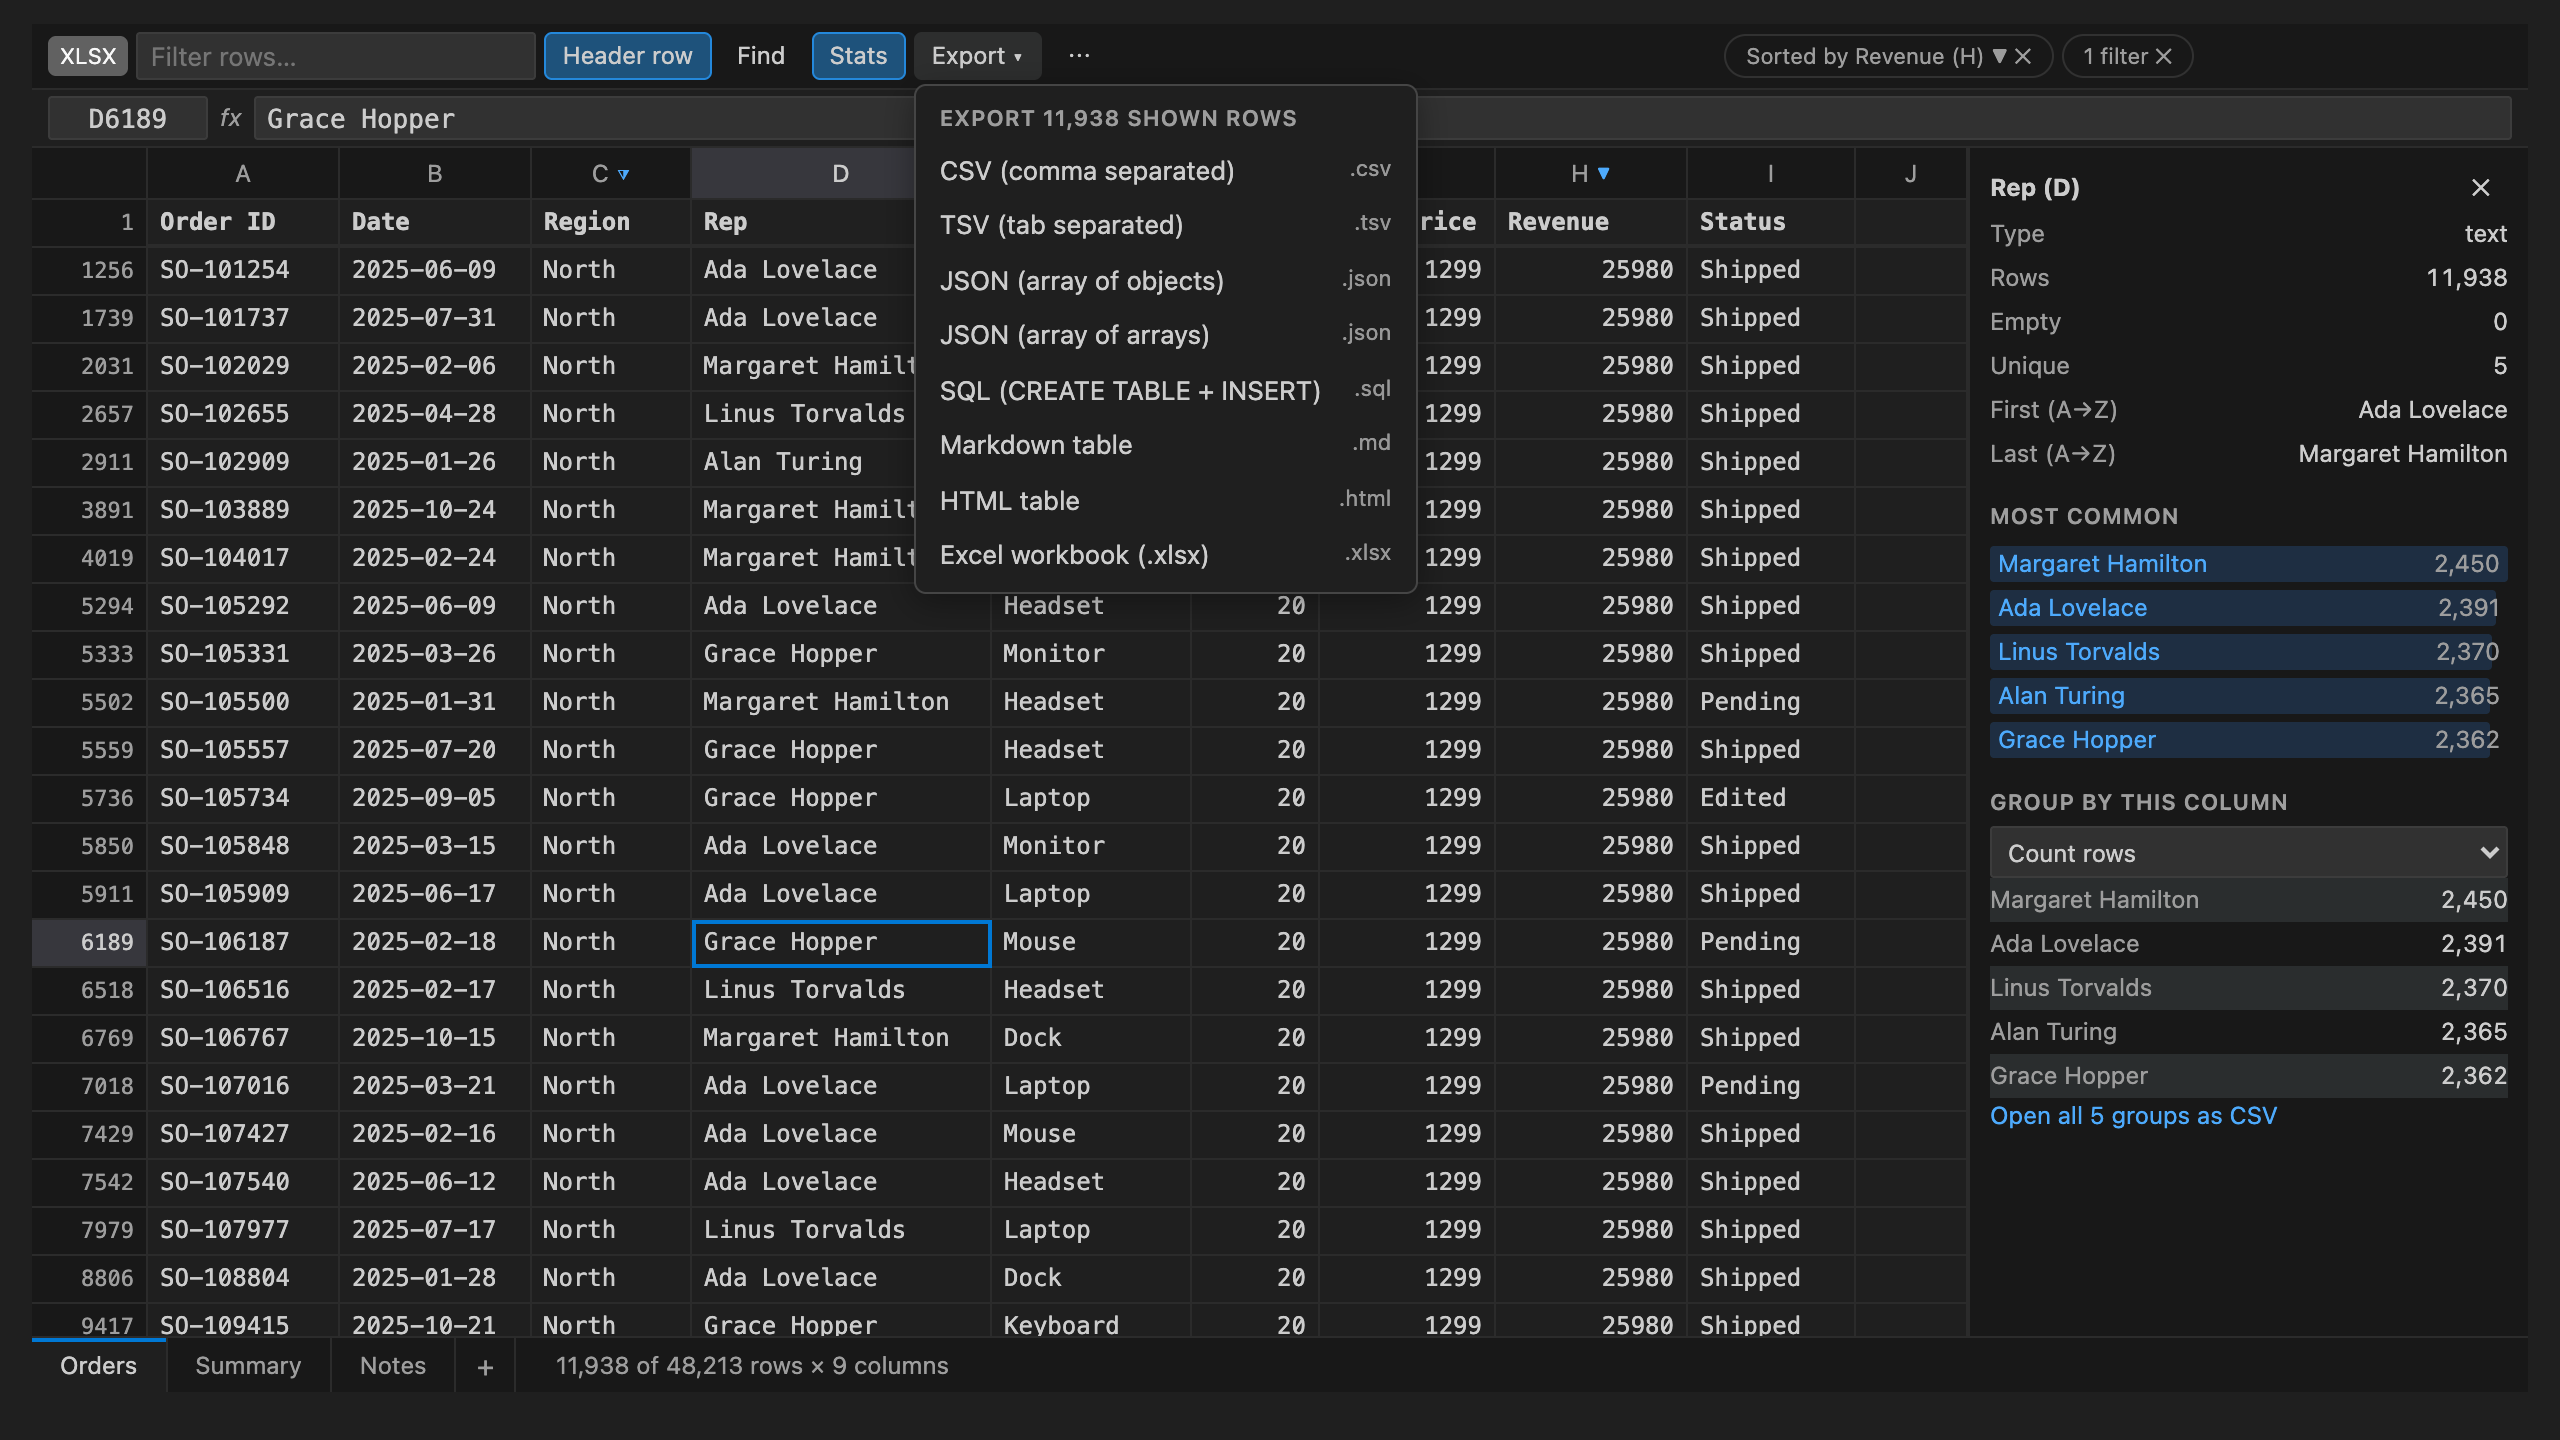
Task: Close the Rep (D) stats panel
Action: 2481,188
